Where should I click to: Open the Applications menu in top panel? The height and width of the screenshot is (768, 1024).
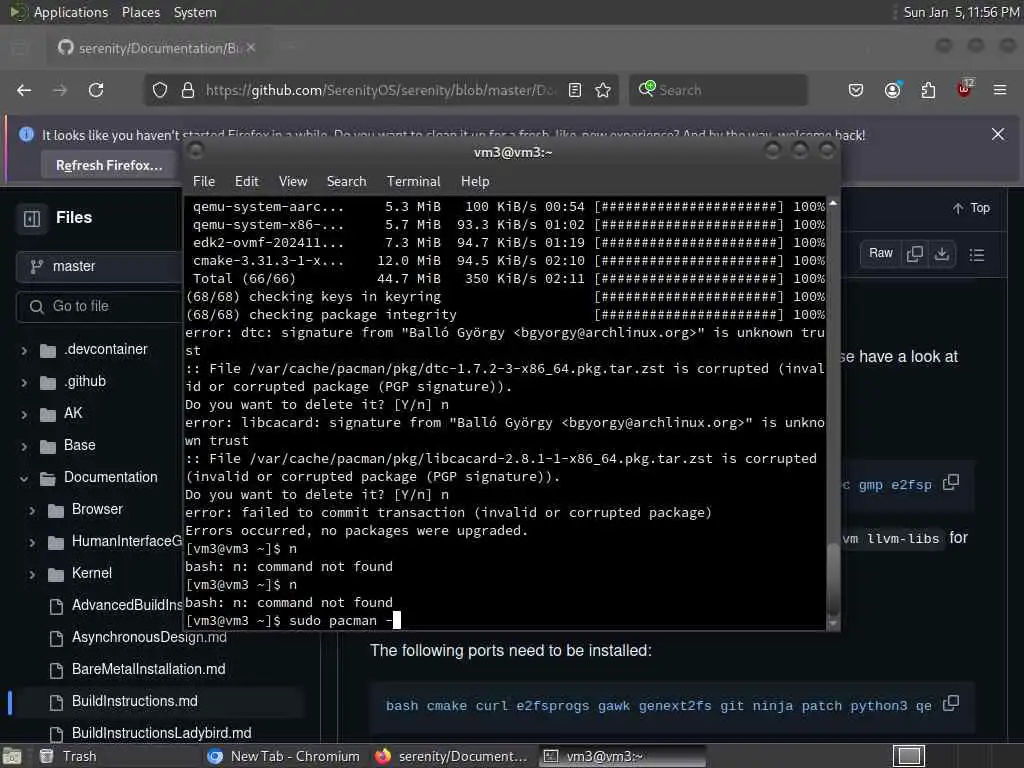coord(71,12)
